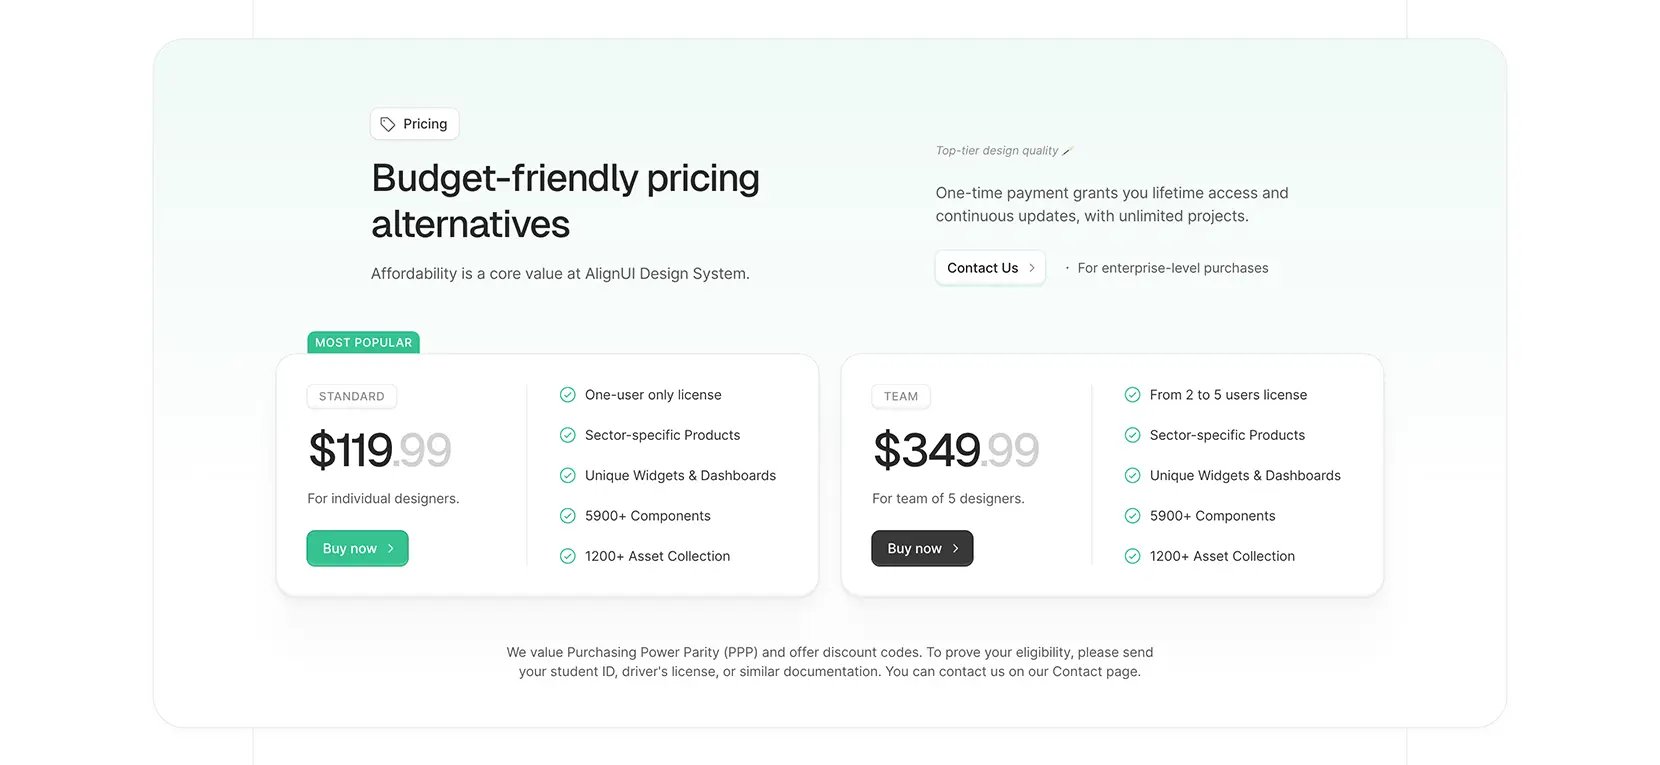
Task: Click the sparkle icon after Top-tier design quality
Action: [1066, 151]
